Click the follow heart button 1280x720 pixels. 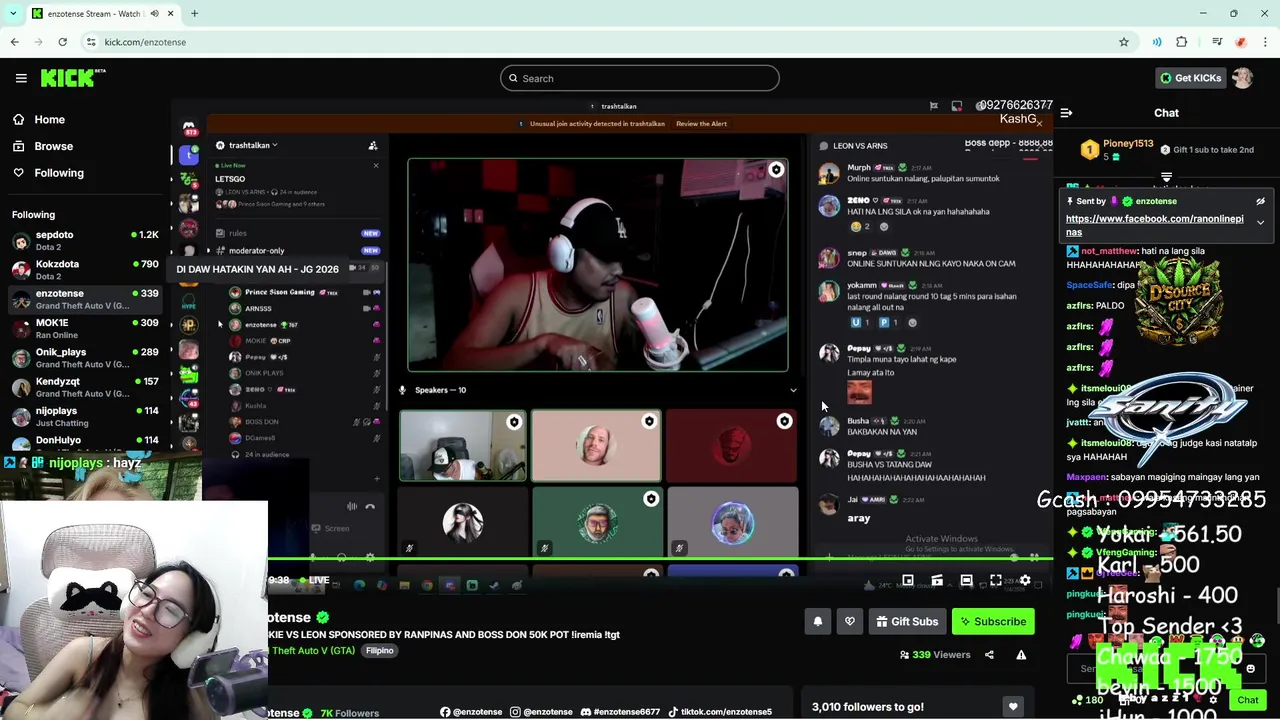coord(850,622)
